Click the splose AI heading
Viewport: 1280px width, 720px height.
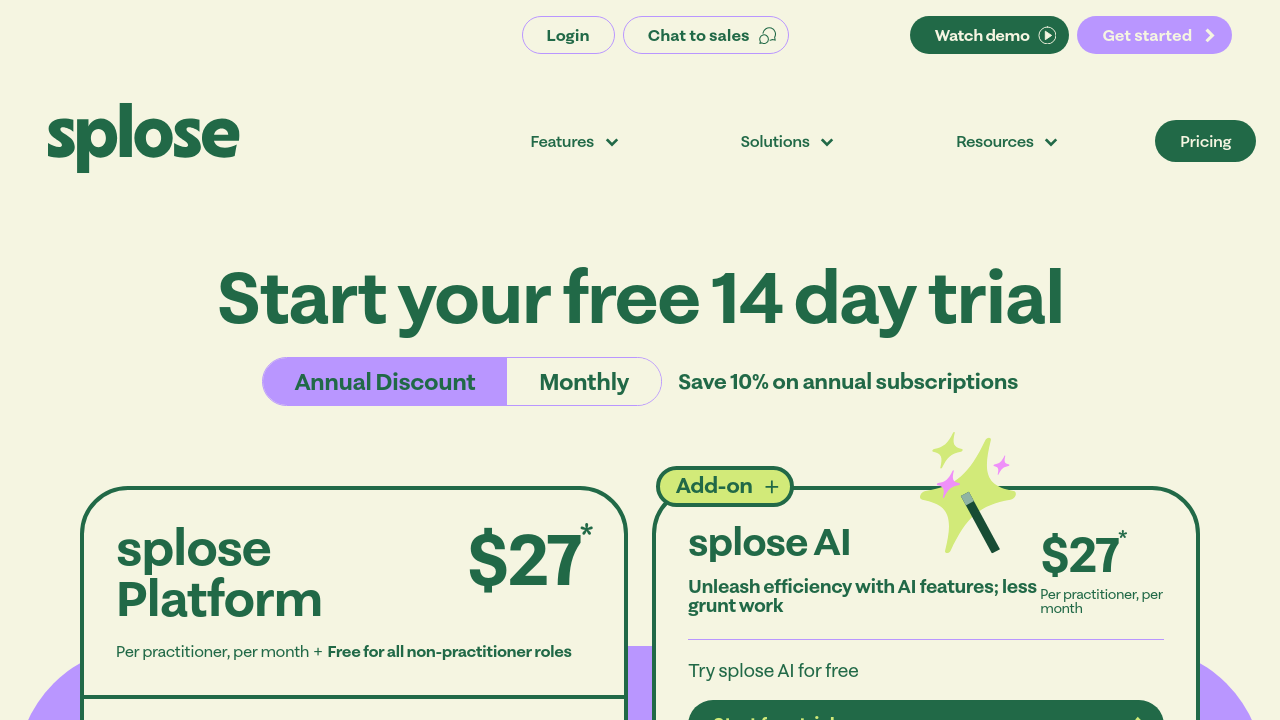click(769, 543)
